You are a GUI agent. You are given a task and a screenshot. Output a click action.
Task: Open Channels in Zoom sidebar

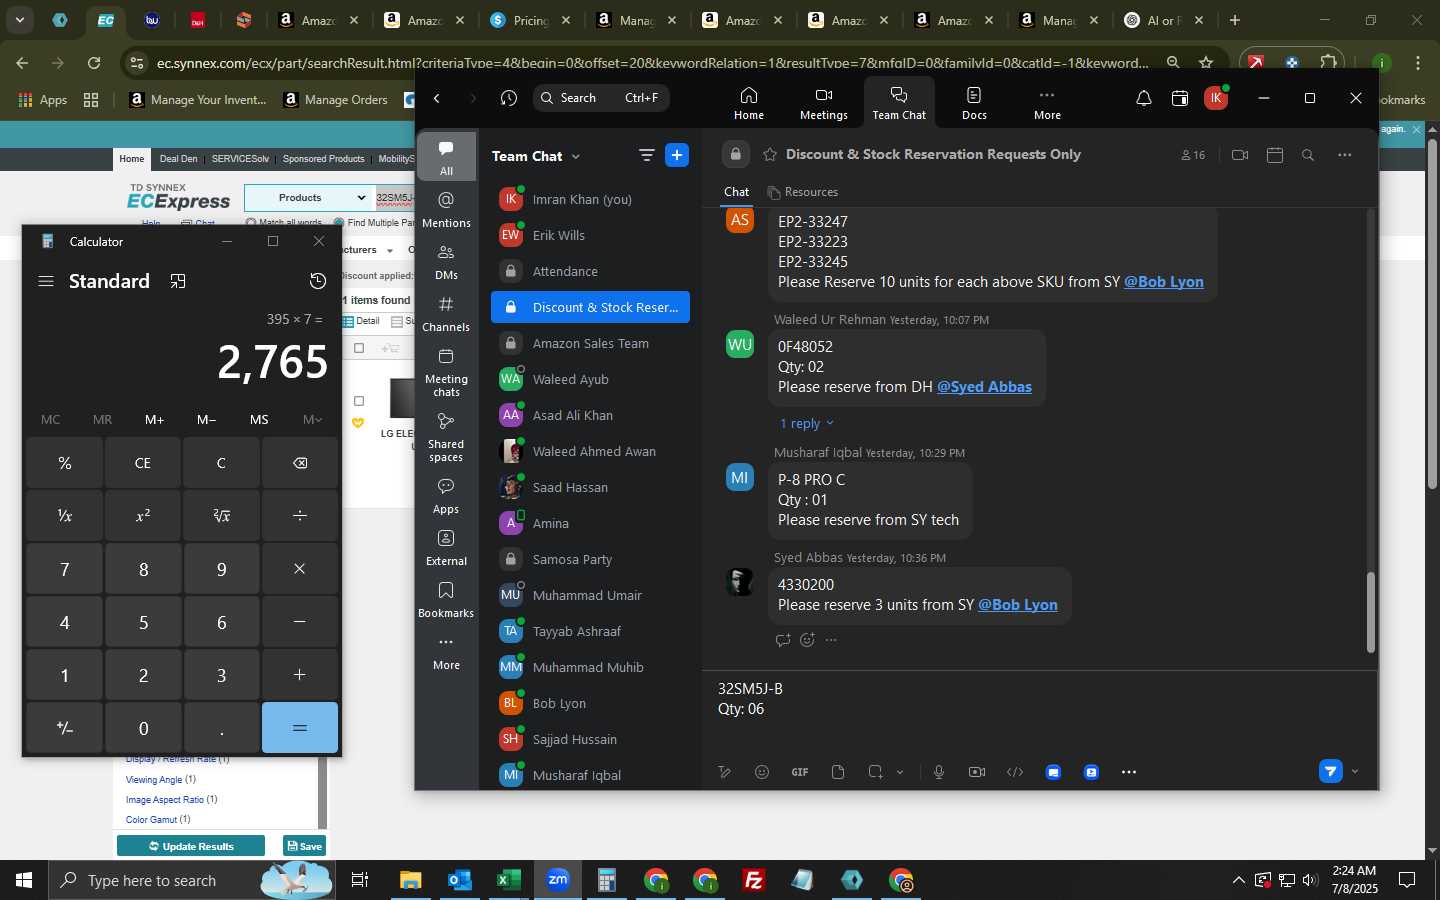point(446,314)
